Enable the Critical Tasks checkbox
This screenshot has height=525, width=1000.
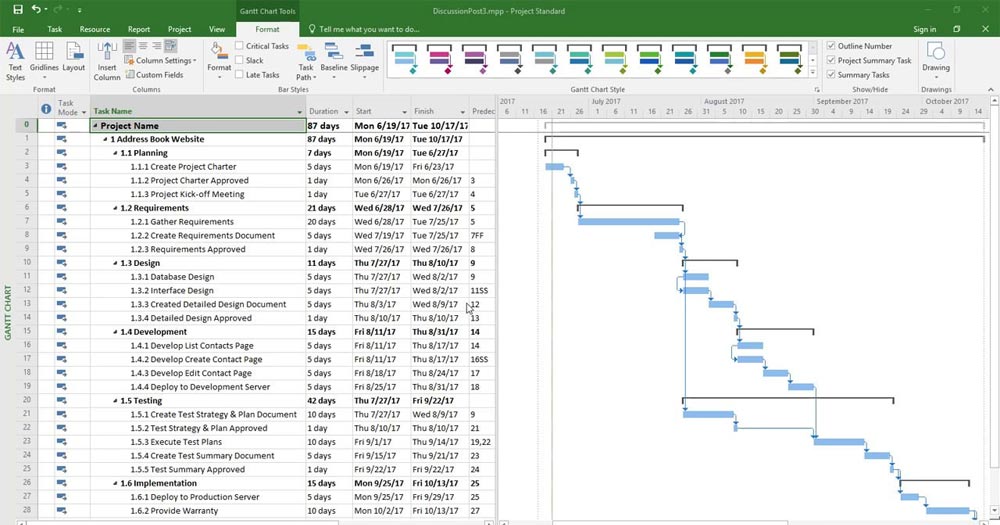[240, 46]
